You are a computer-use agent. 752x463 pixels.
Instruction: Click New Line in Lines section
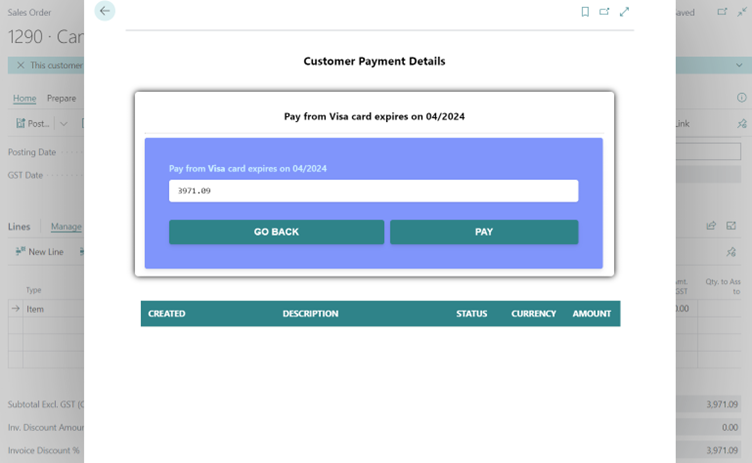tap(39, 251)
